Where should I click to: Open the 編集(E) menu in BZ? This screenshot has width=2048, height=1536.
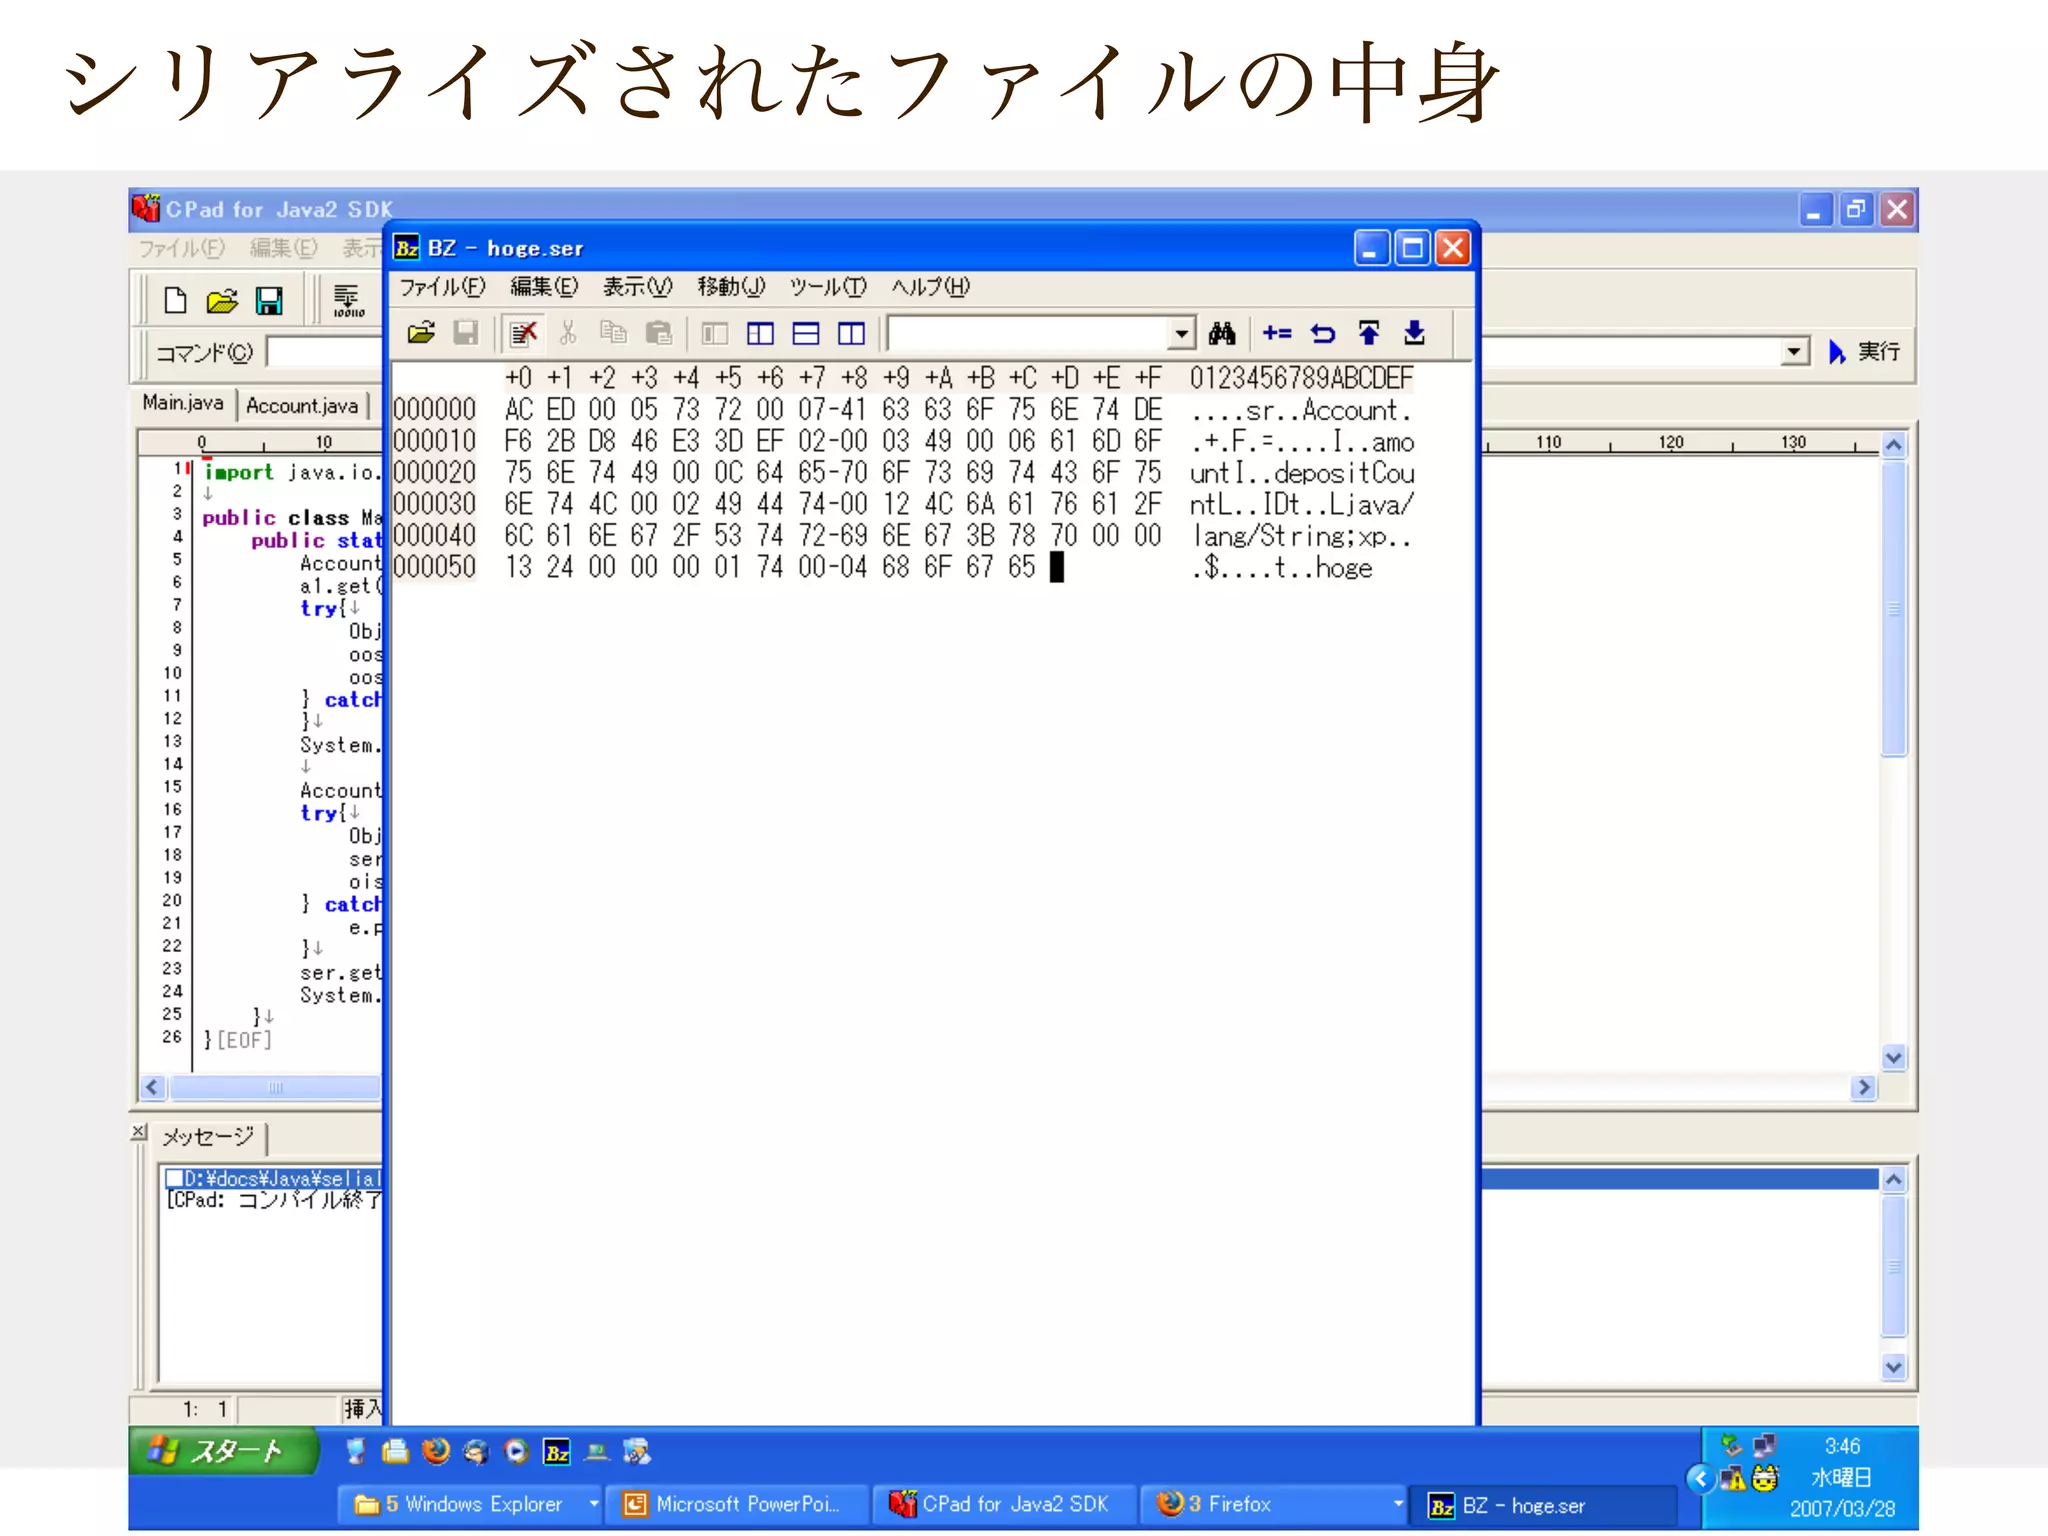(544, 287)
